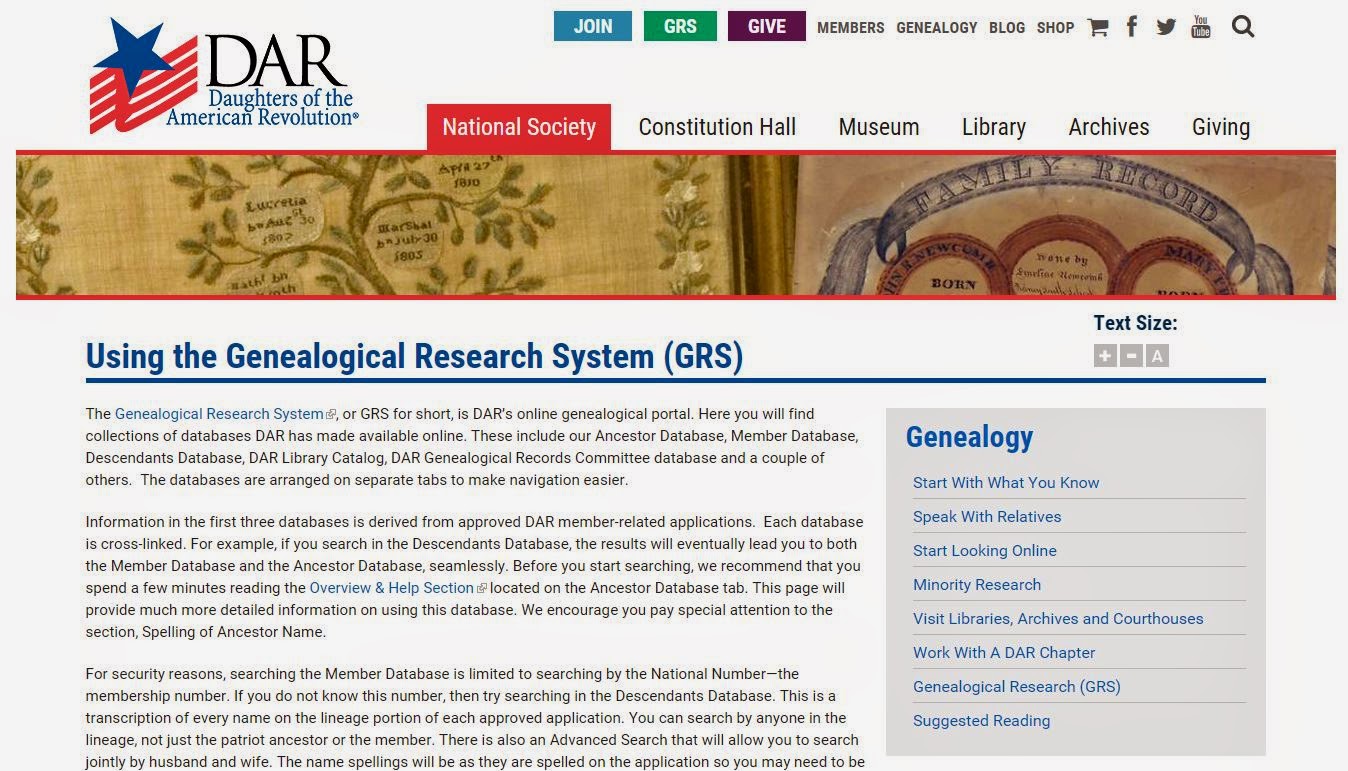Screen dimensions: 1348x771
Task: Click the Family Record banner illustration
Action: [1066, 225]
